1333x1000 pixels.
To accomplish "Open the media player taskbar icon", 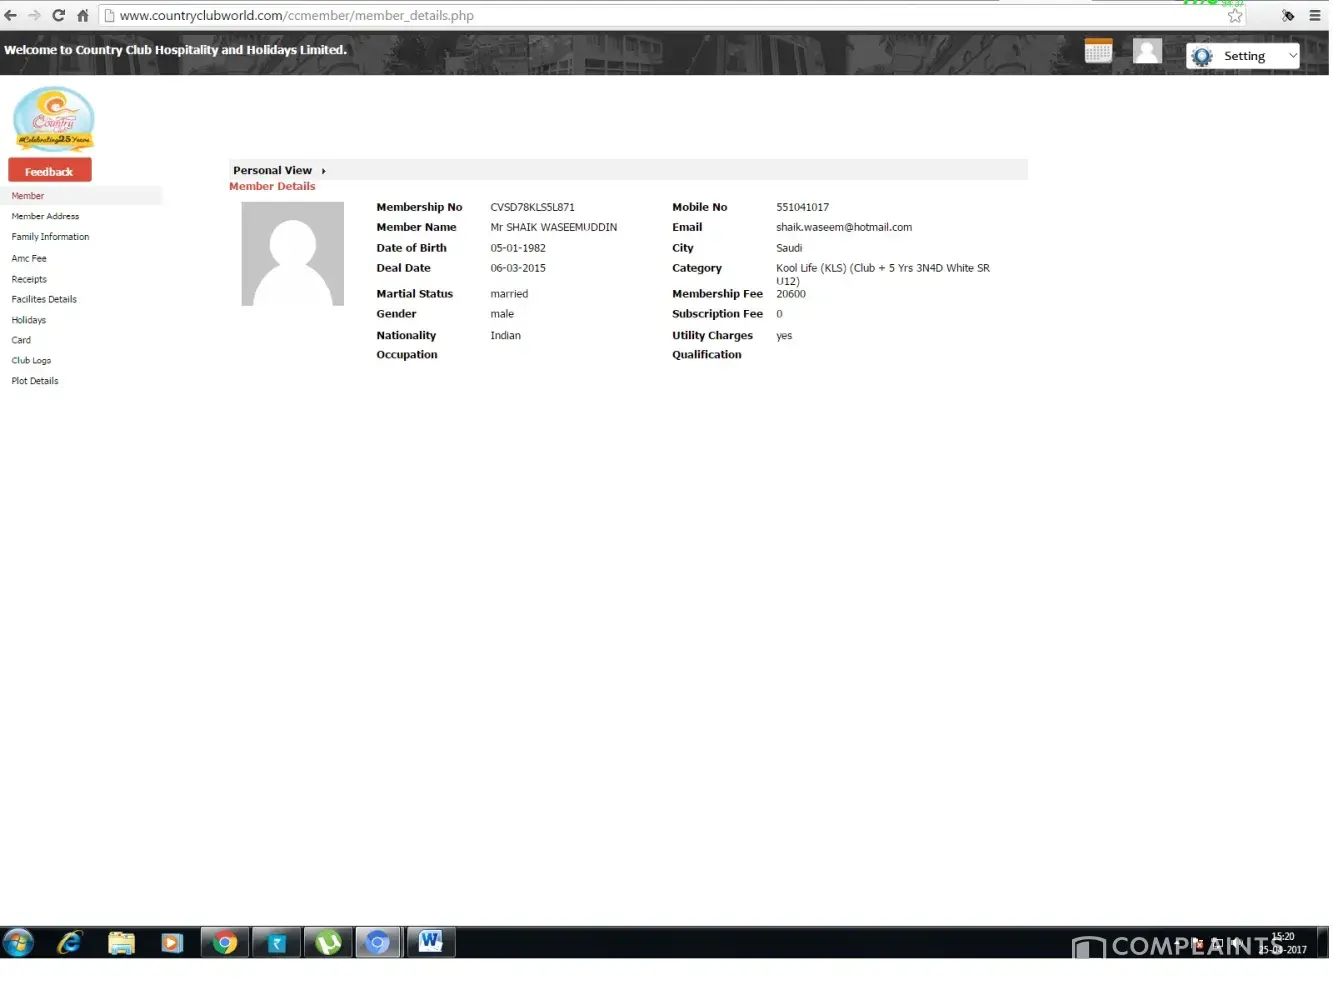I will coord(172,943).
